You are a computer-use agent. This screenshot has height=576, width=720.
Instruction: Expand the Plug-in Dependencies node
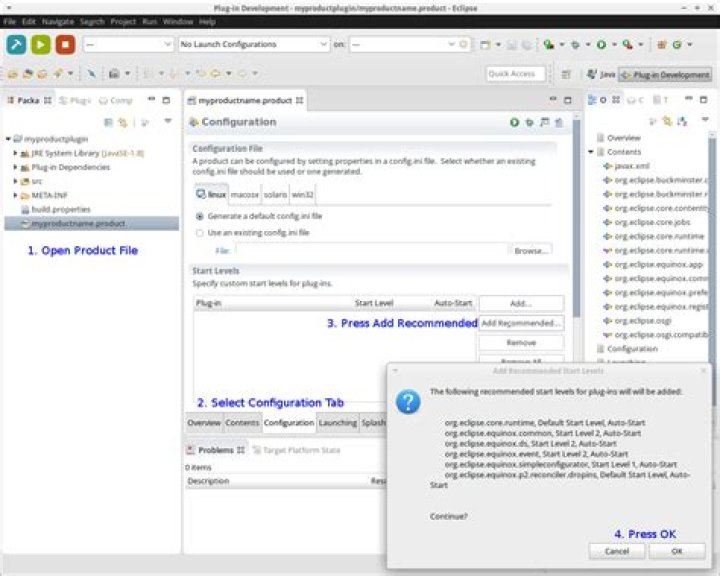coord(15,167)
